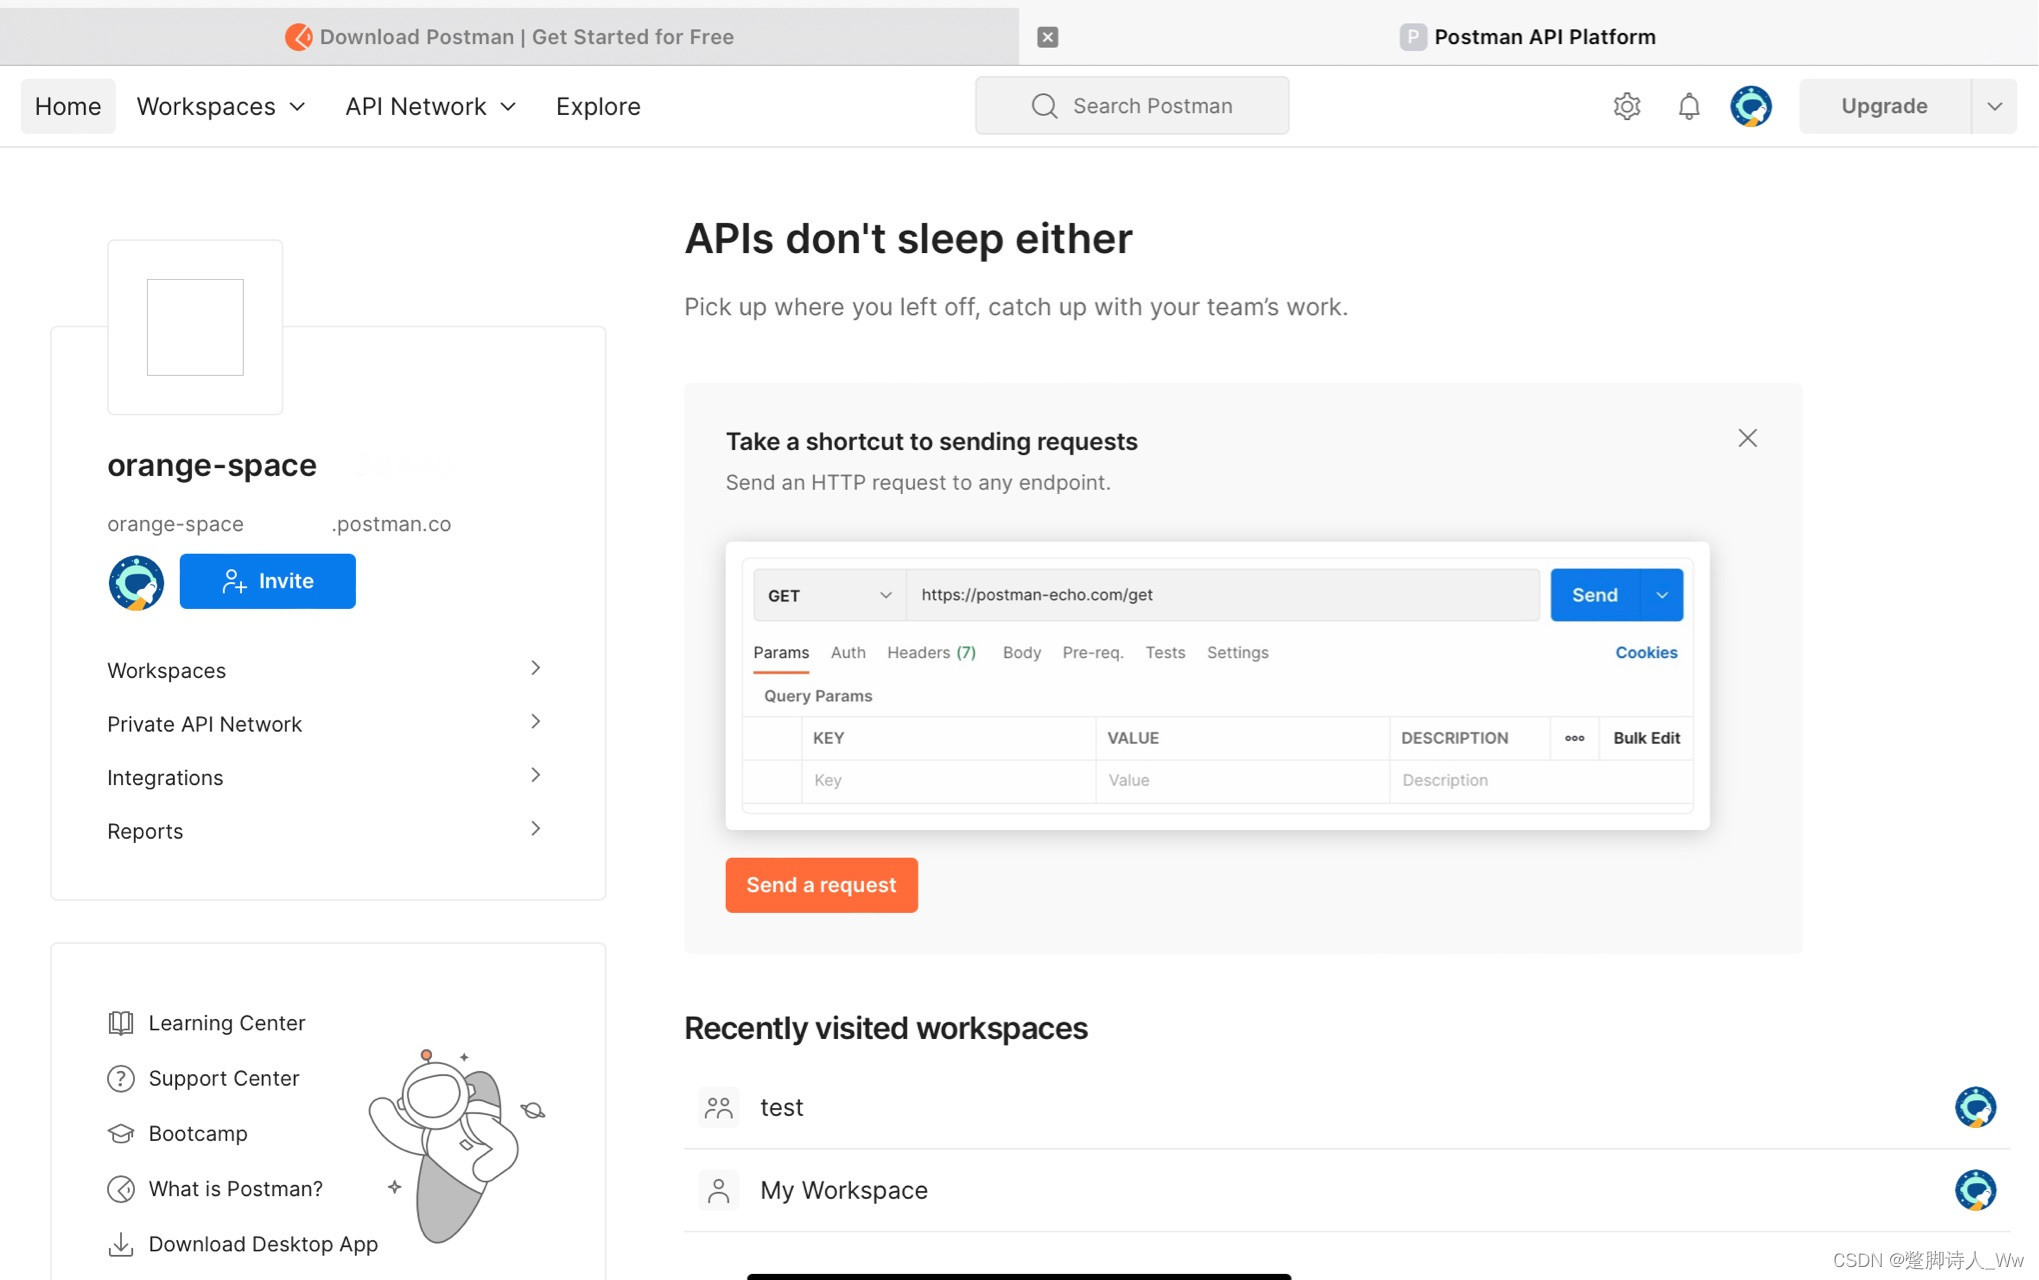2039x1280 pixels.
Task: Select the Home menu item
Action: (67, 106)
